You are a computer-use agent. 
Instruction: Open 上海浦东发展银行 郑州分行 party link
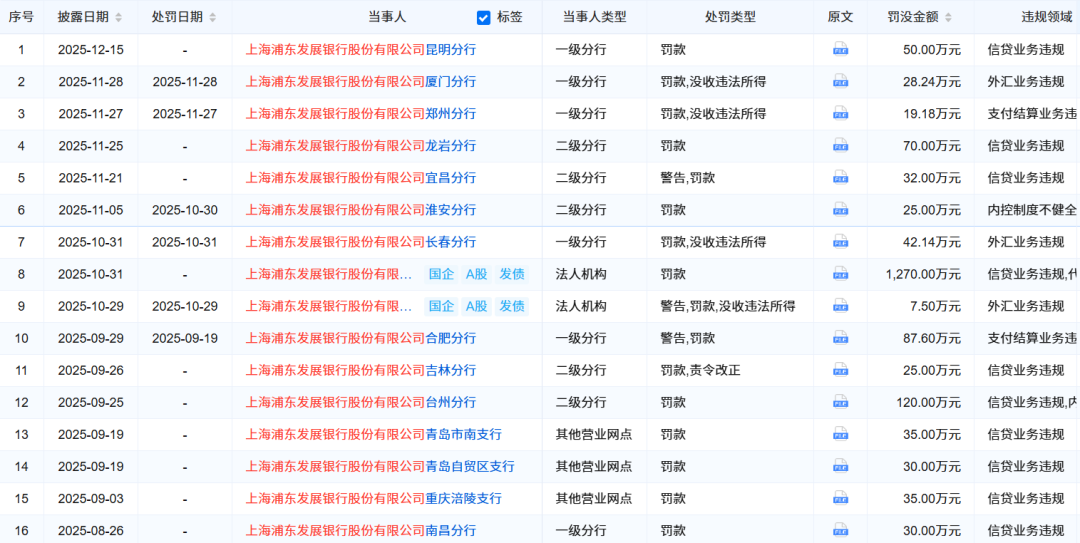[x=361, y=113]
